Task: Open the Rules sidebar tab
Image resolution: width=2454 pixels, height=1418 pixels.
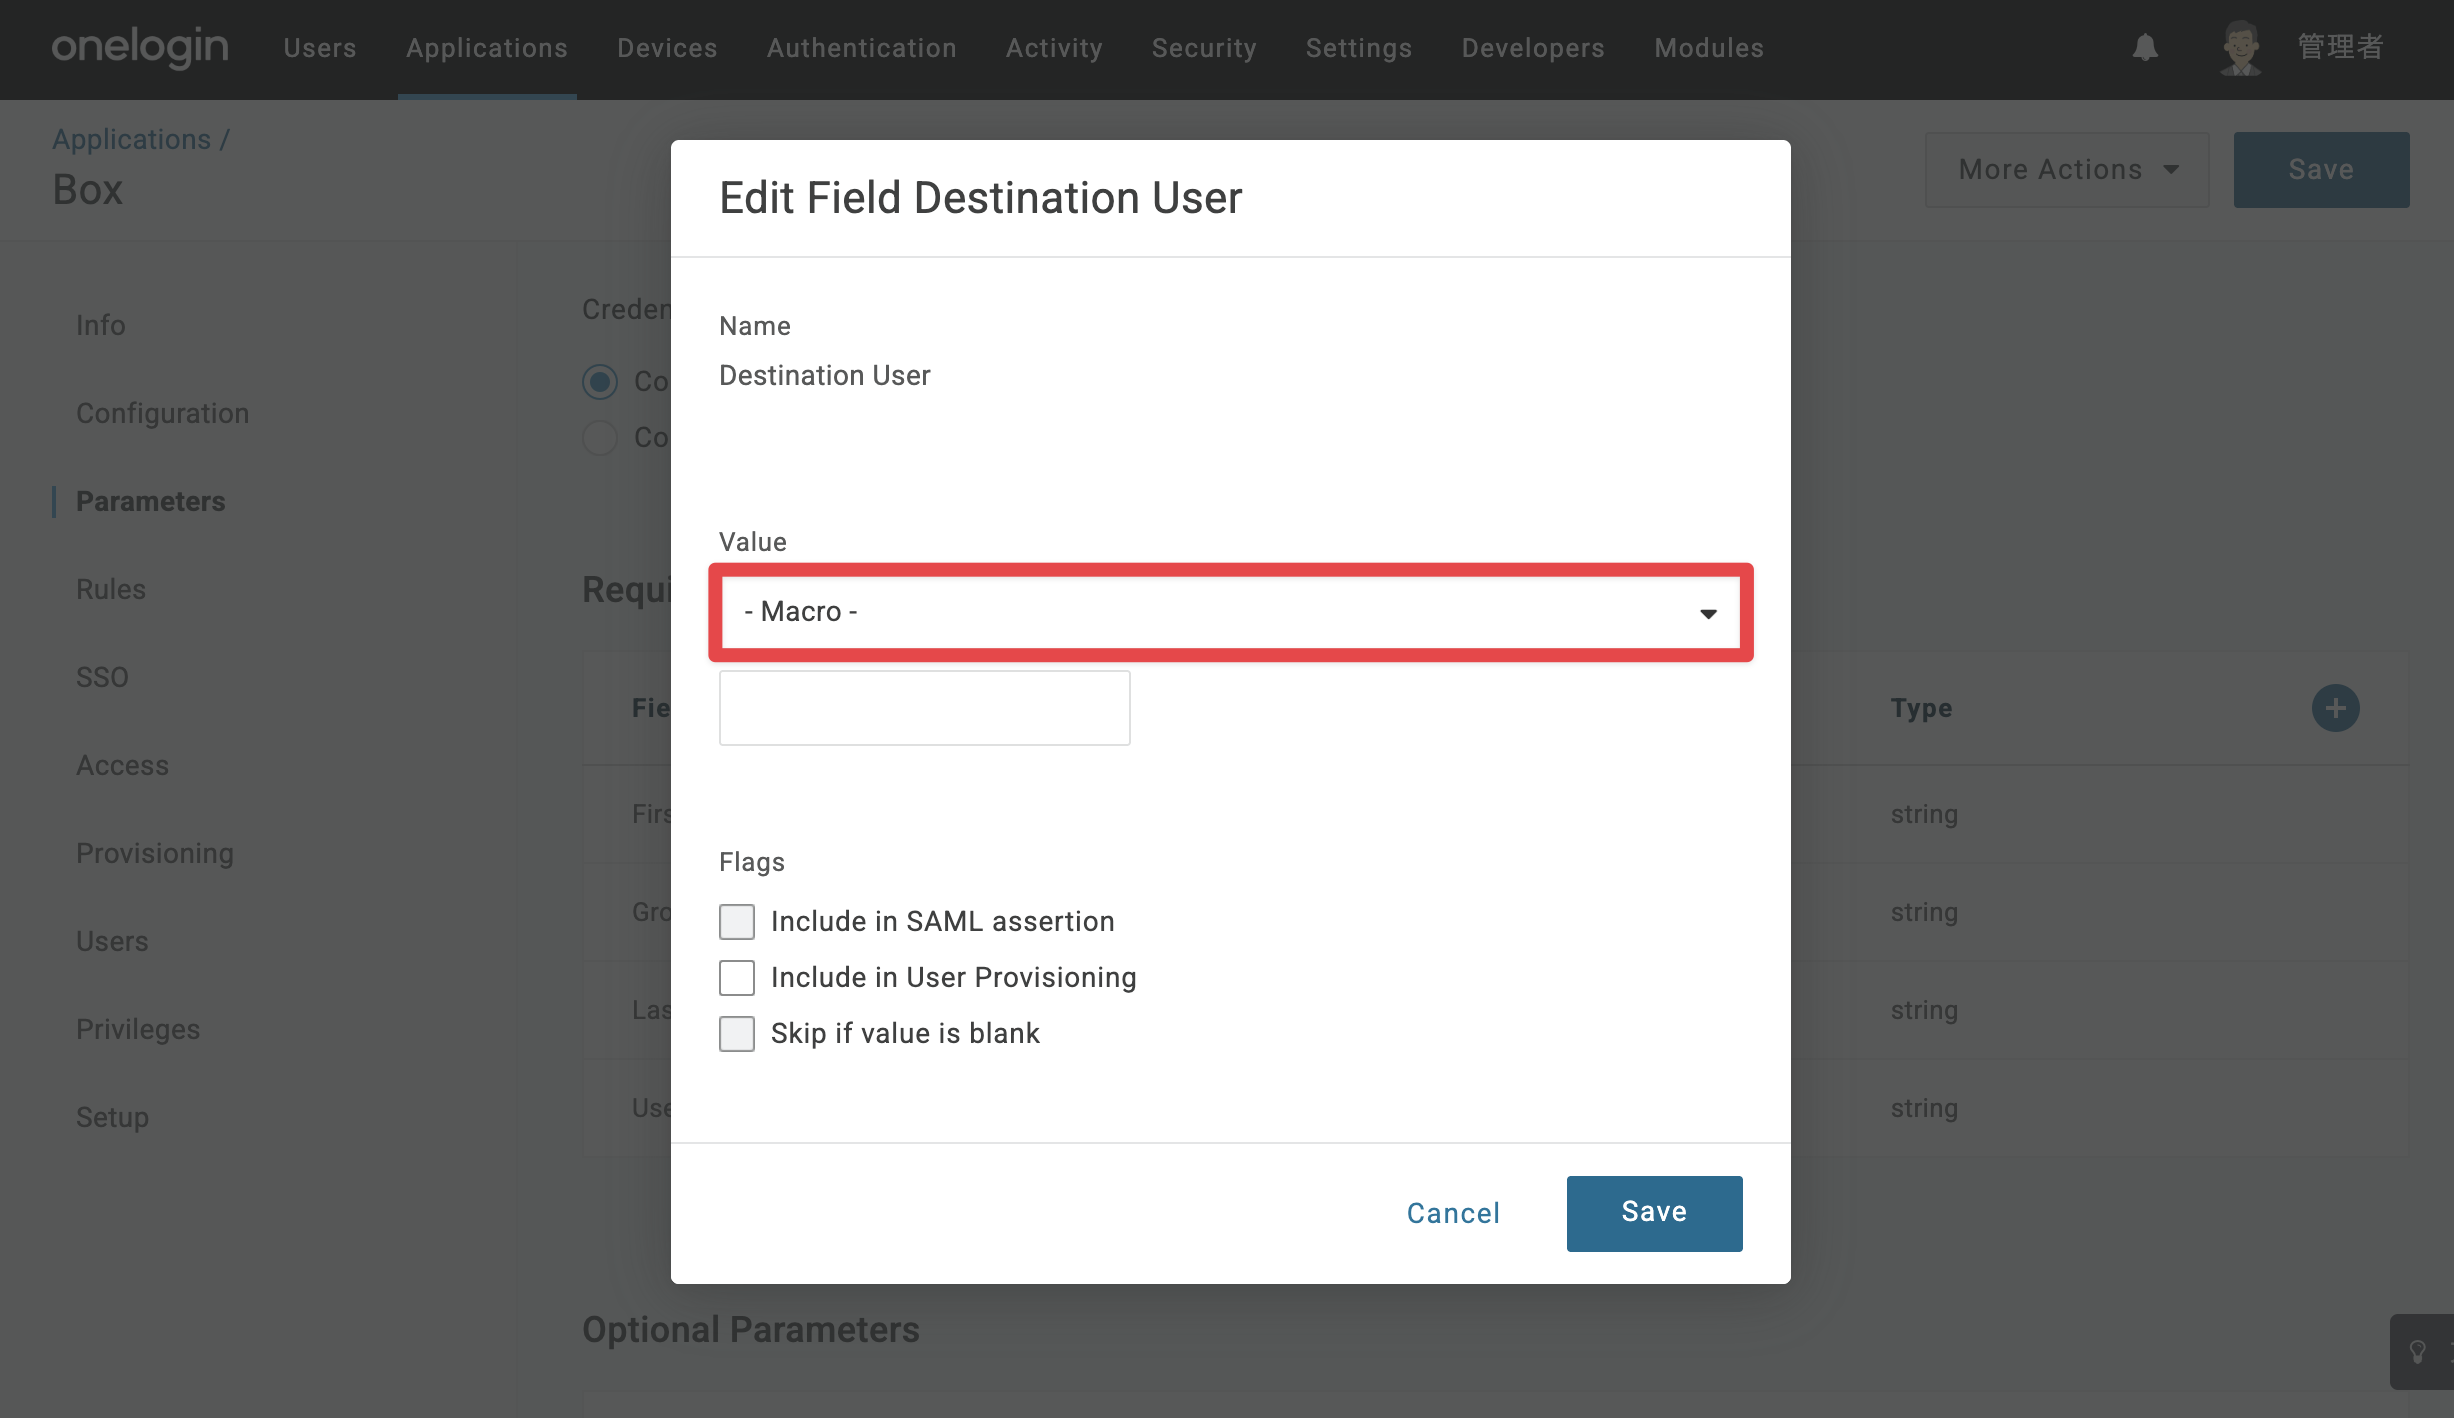Action: coord(111,589)
